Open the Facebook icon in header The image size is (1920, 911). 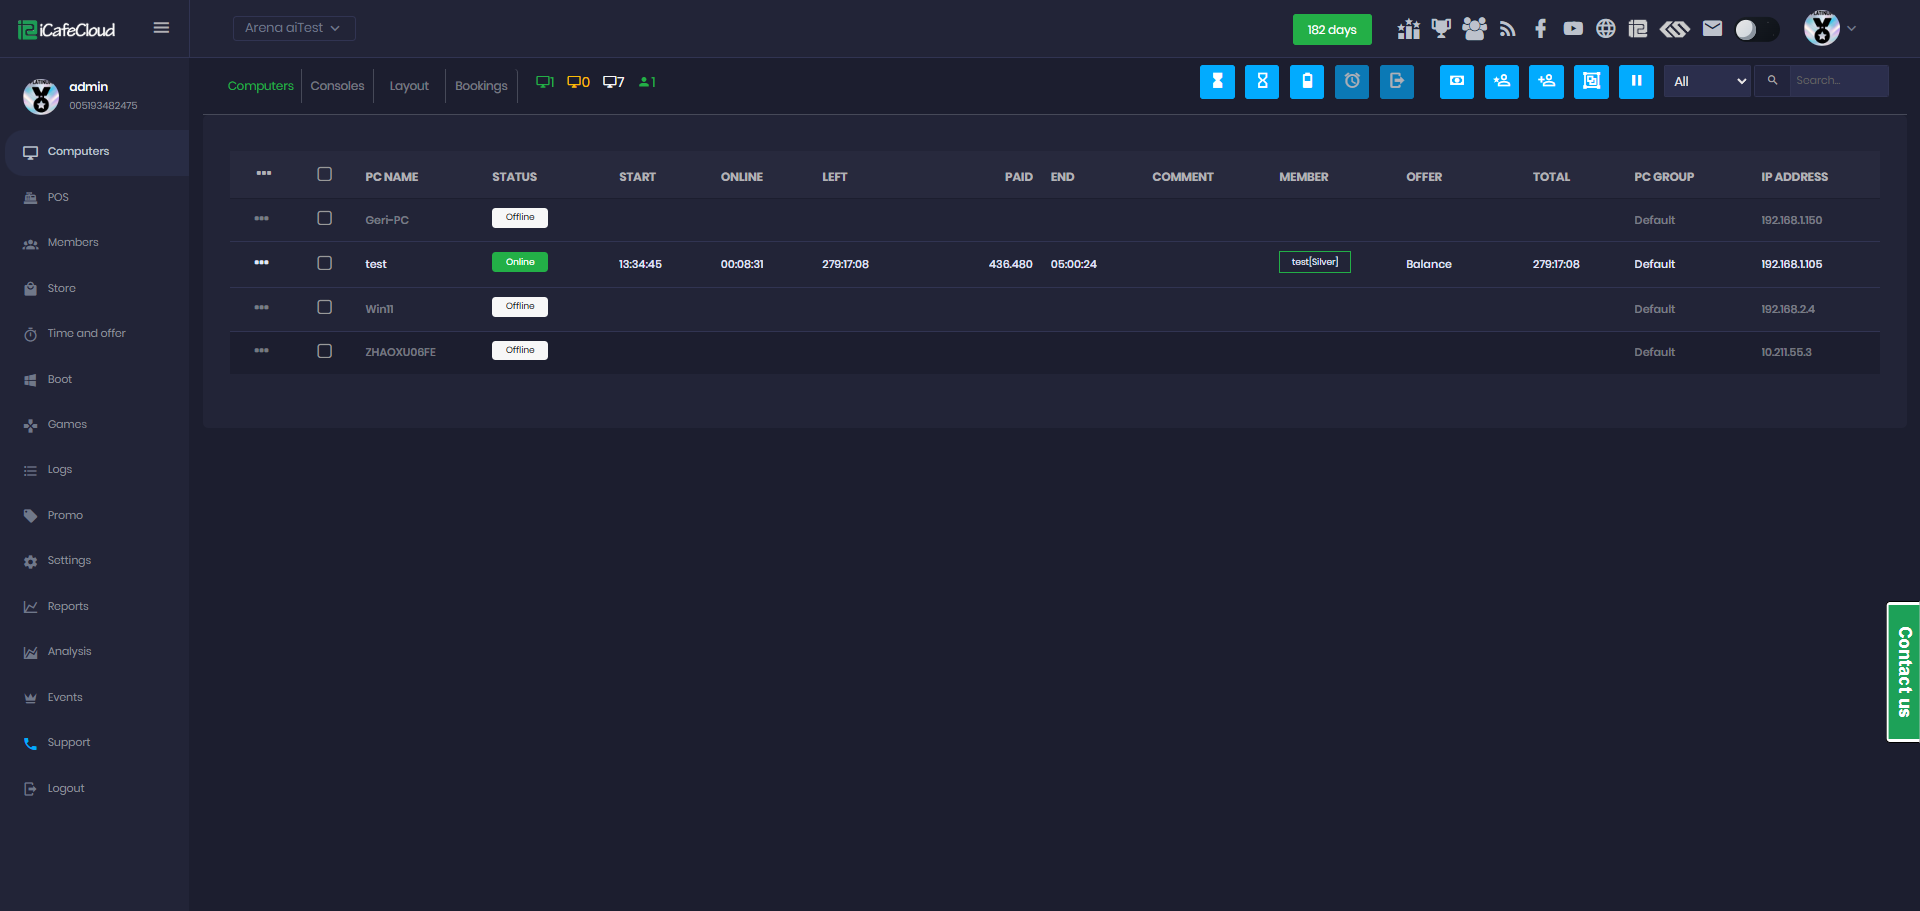tap(1540, 29)
